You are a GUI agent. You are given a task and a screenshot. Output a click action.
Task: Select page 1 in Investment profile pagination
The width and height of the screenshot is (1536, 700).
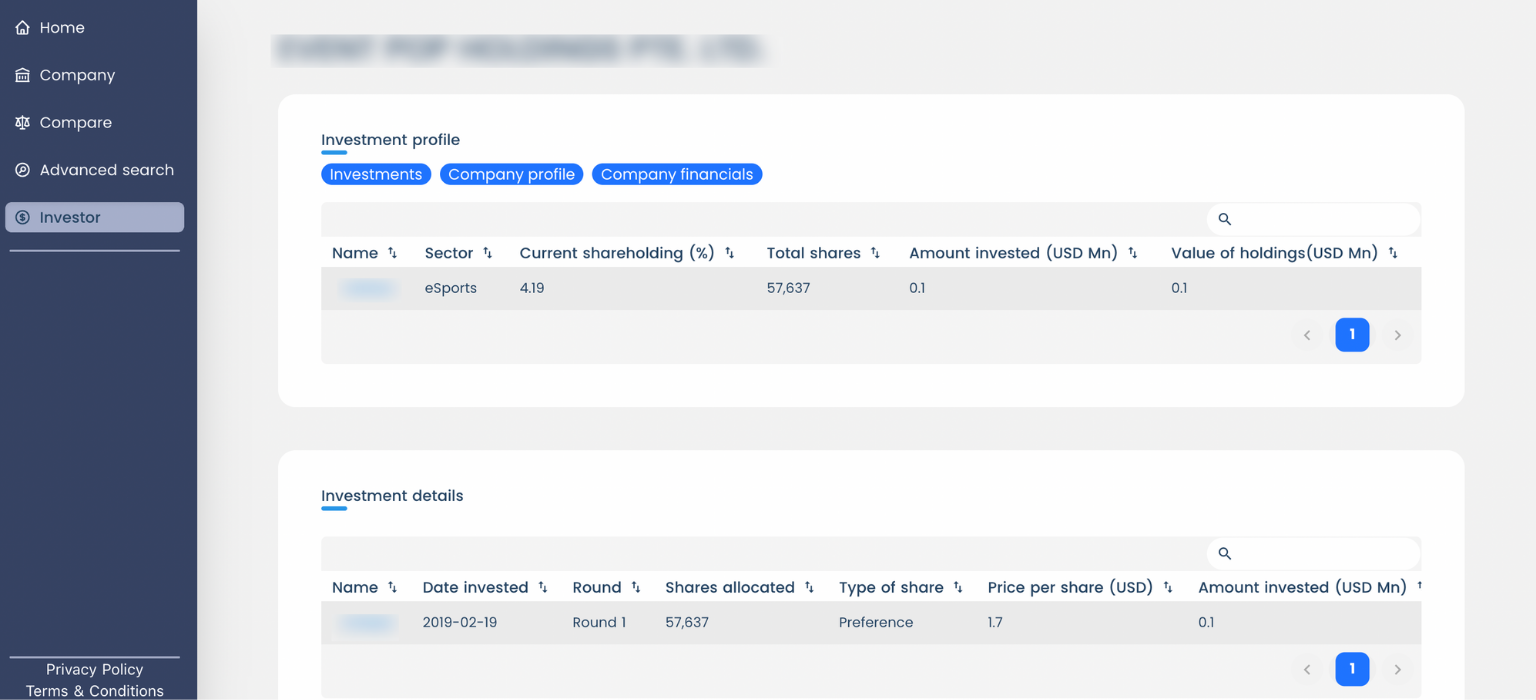1352,335
